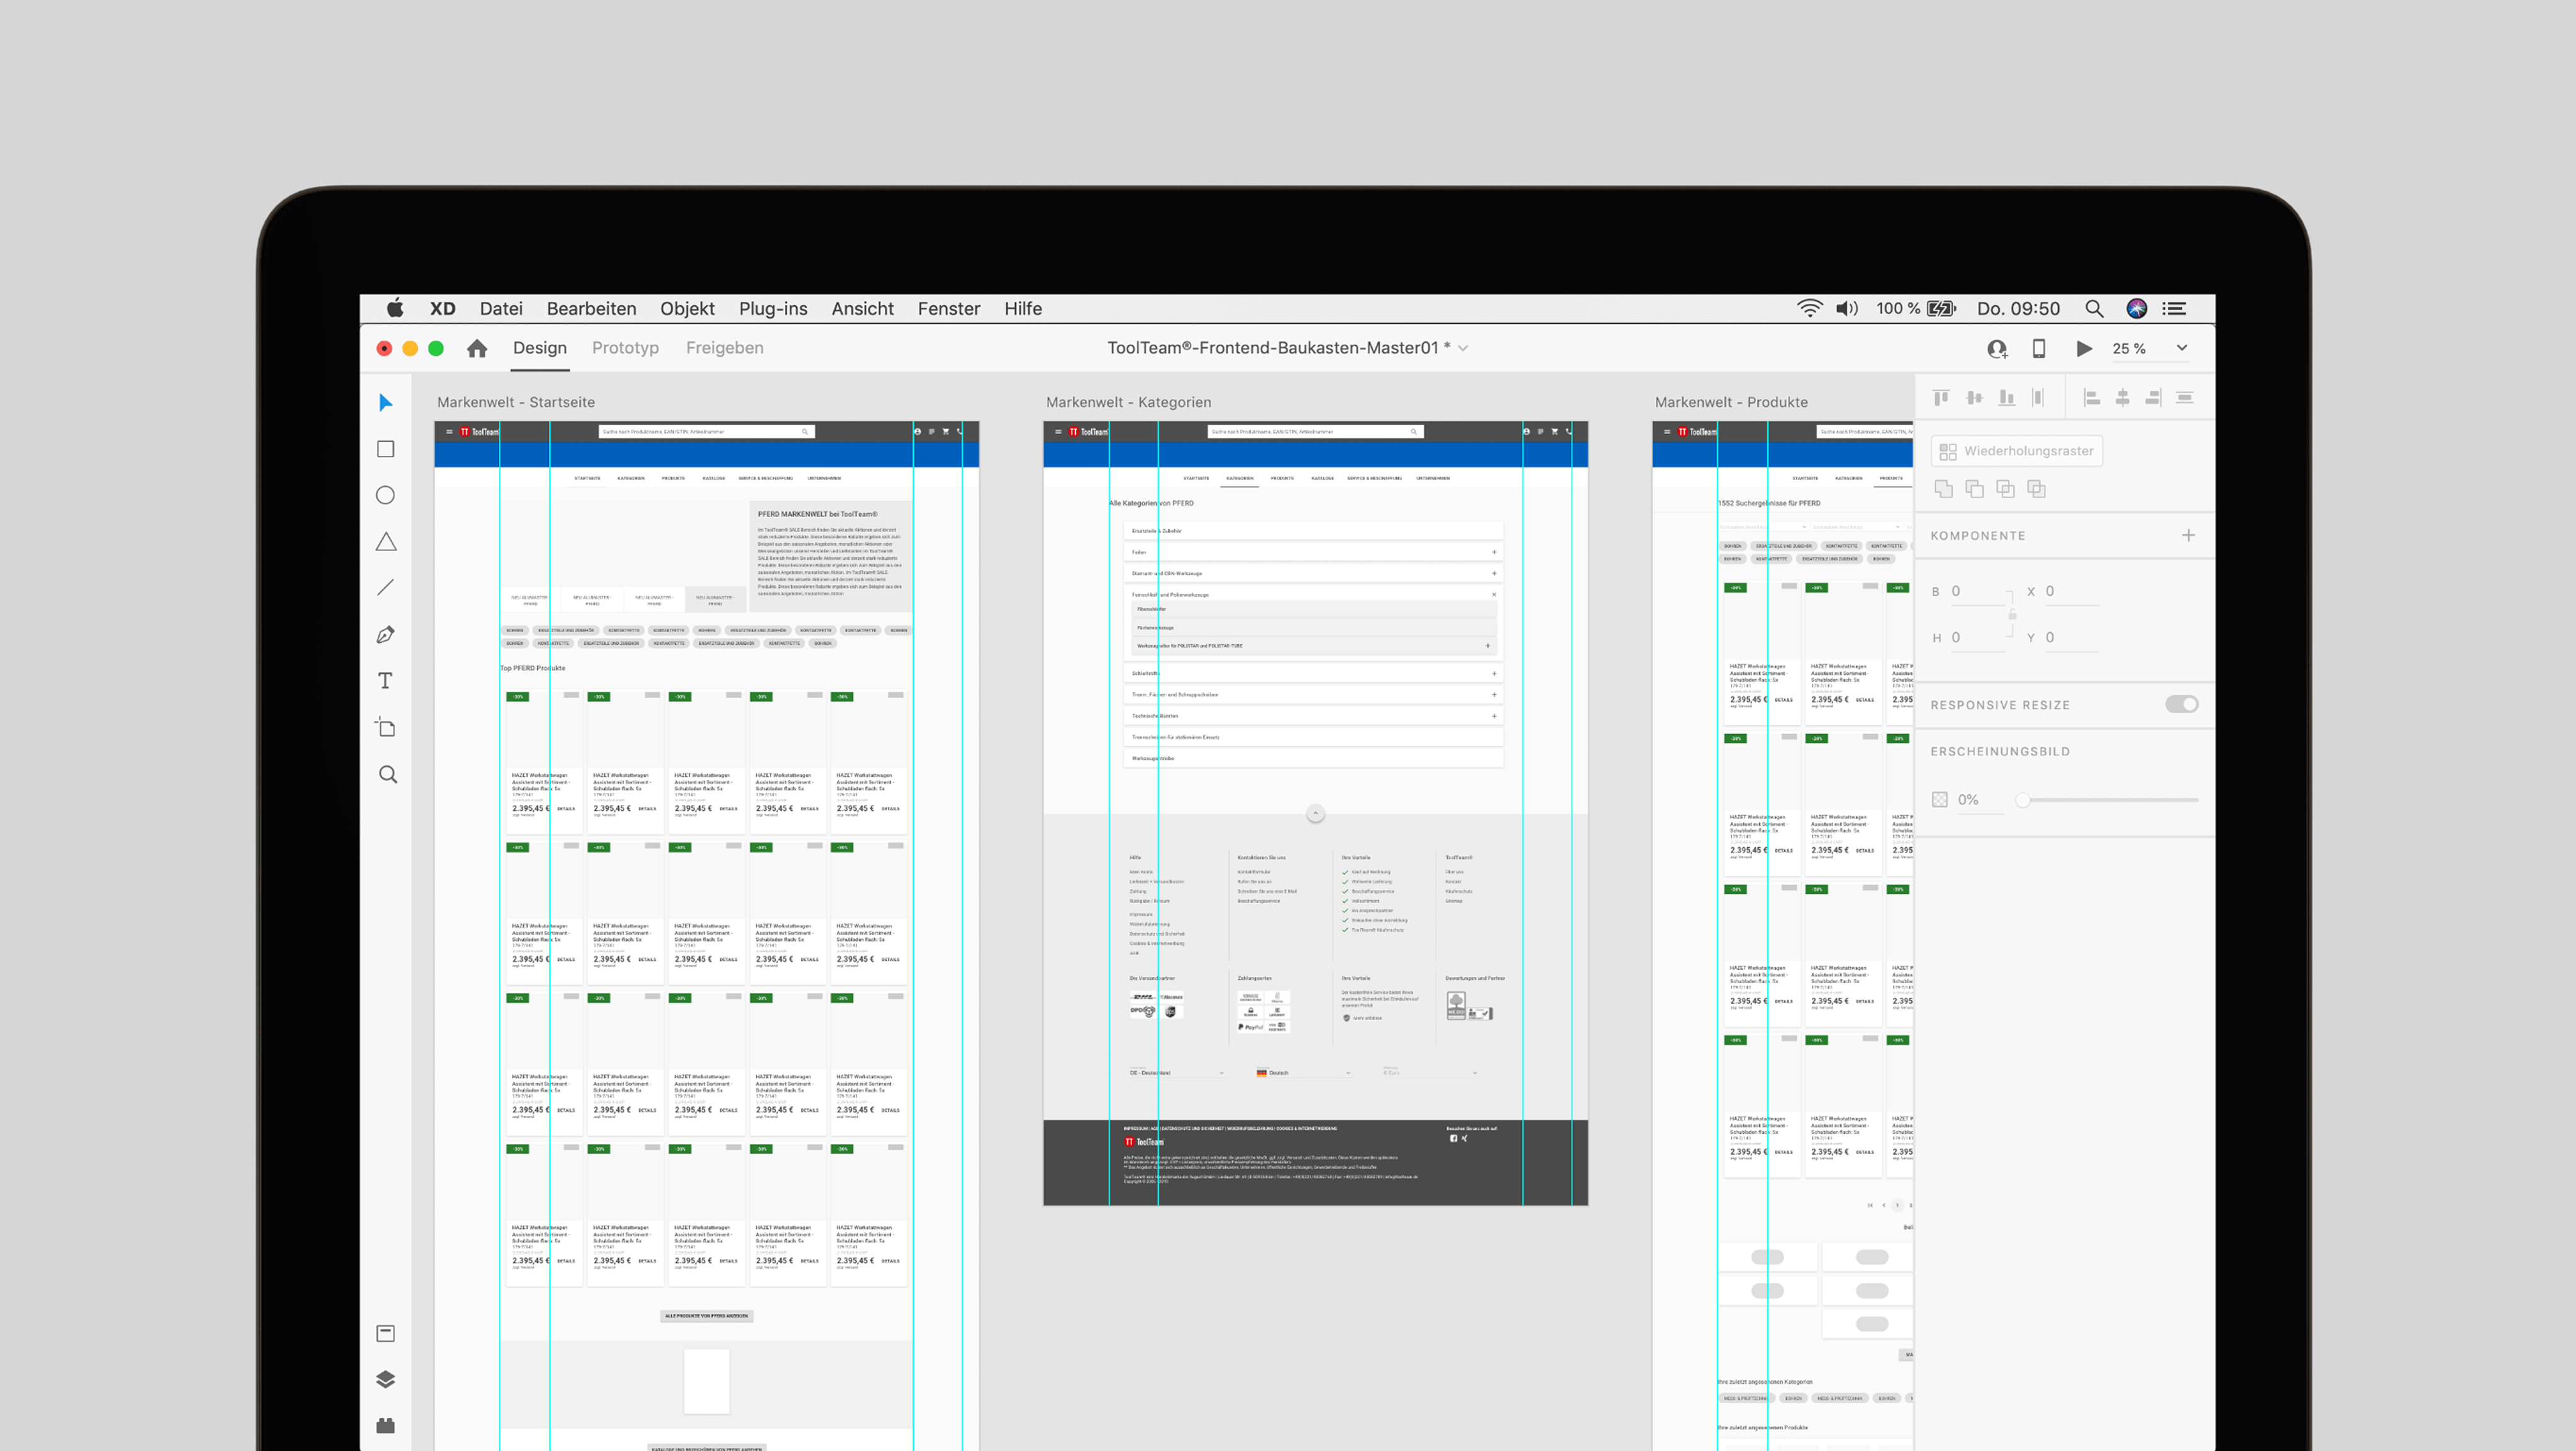Image resolution: width=2576 pixels, height=1451 pixels.
Task: Align selection to vertical middle
Action: click(x=1974, y=398)
